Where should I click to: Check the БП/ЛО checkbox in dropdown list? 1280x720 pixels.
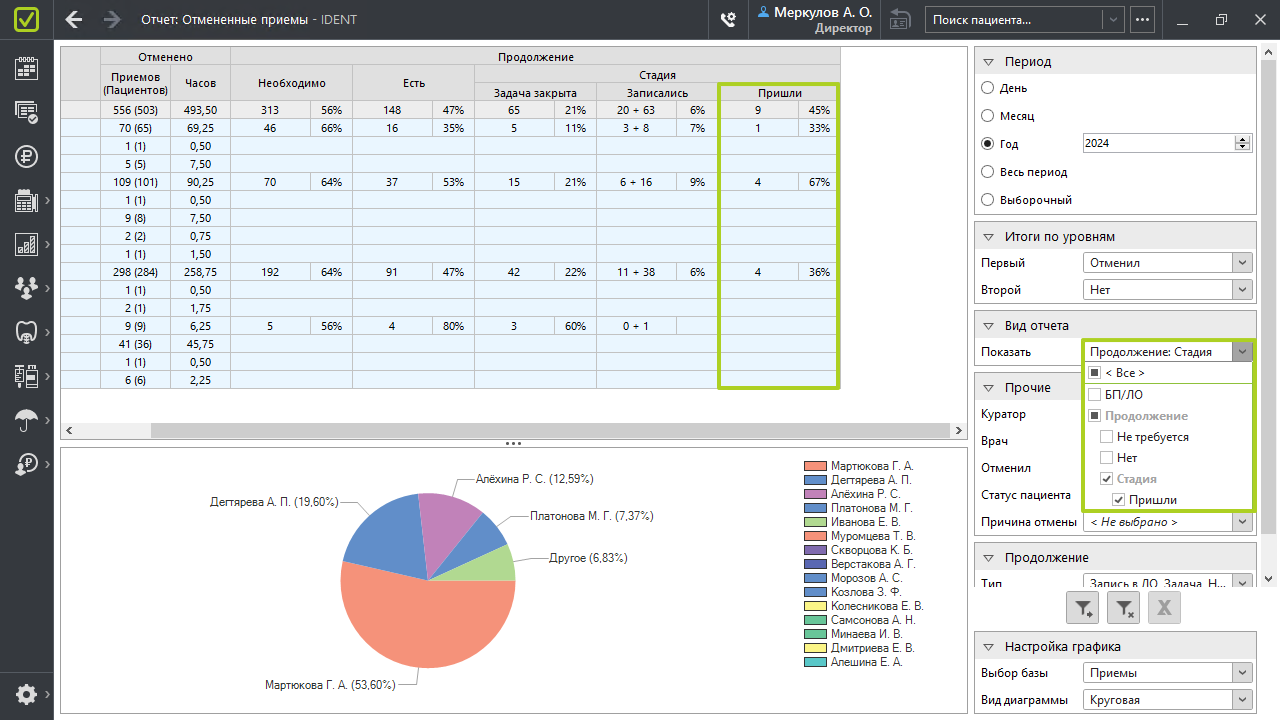pos(1094,394)
